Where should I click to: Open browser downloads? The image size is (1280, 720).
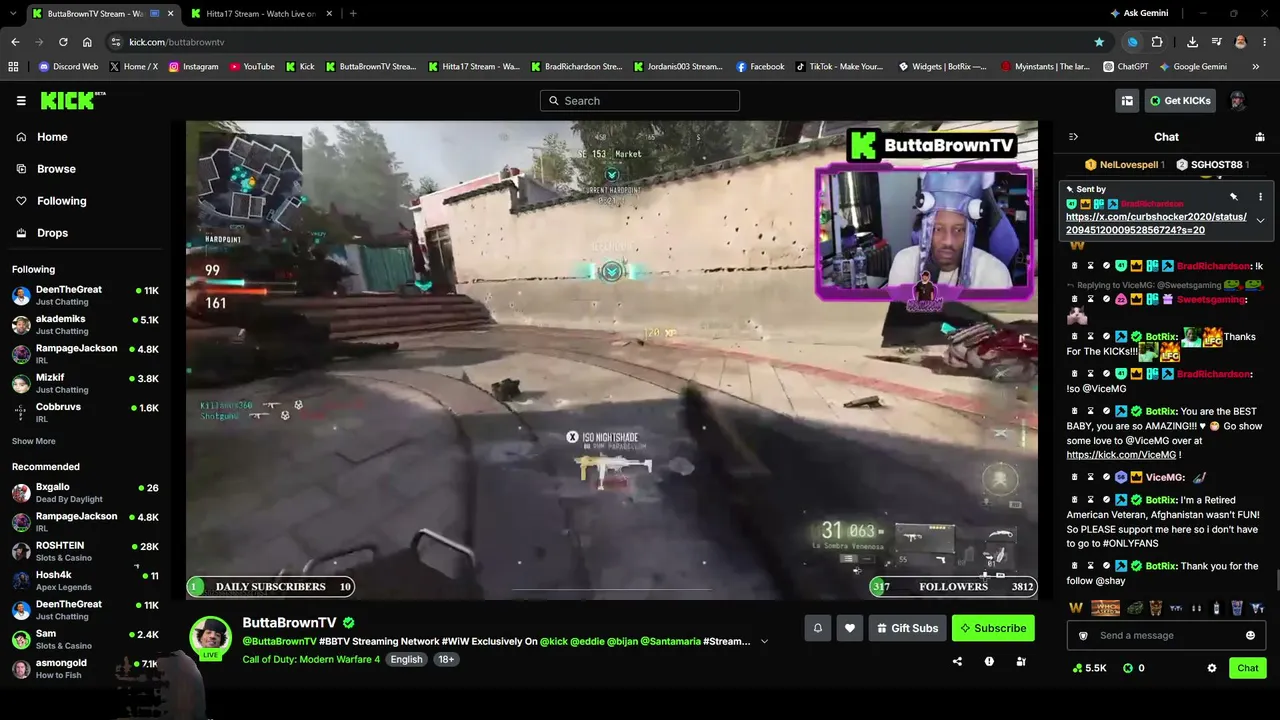1192,42
